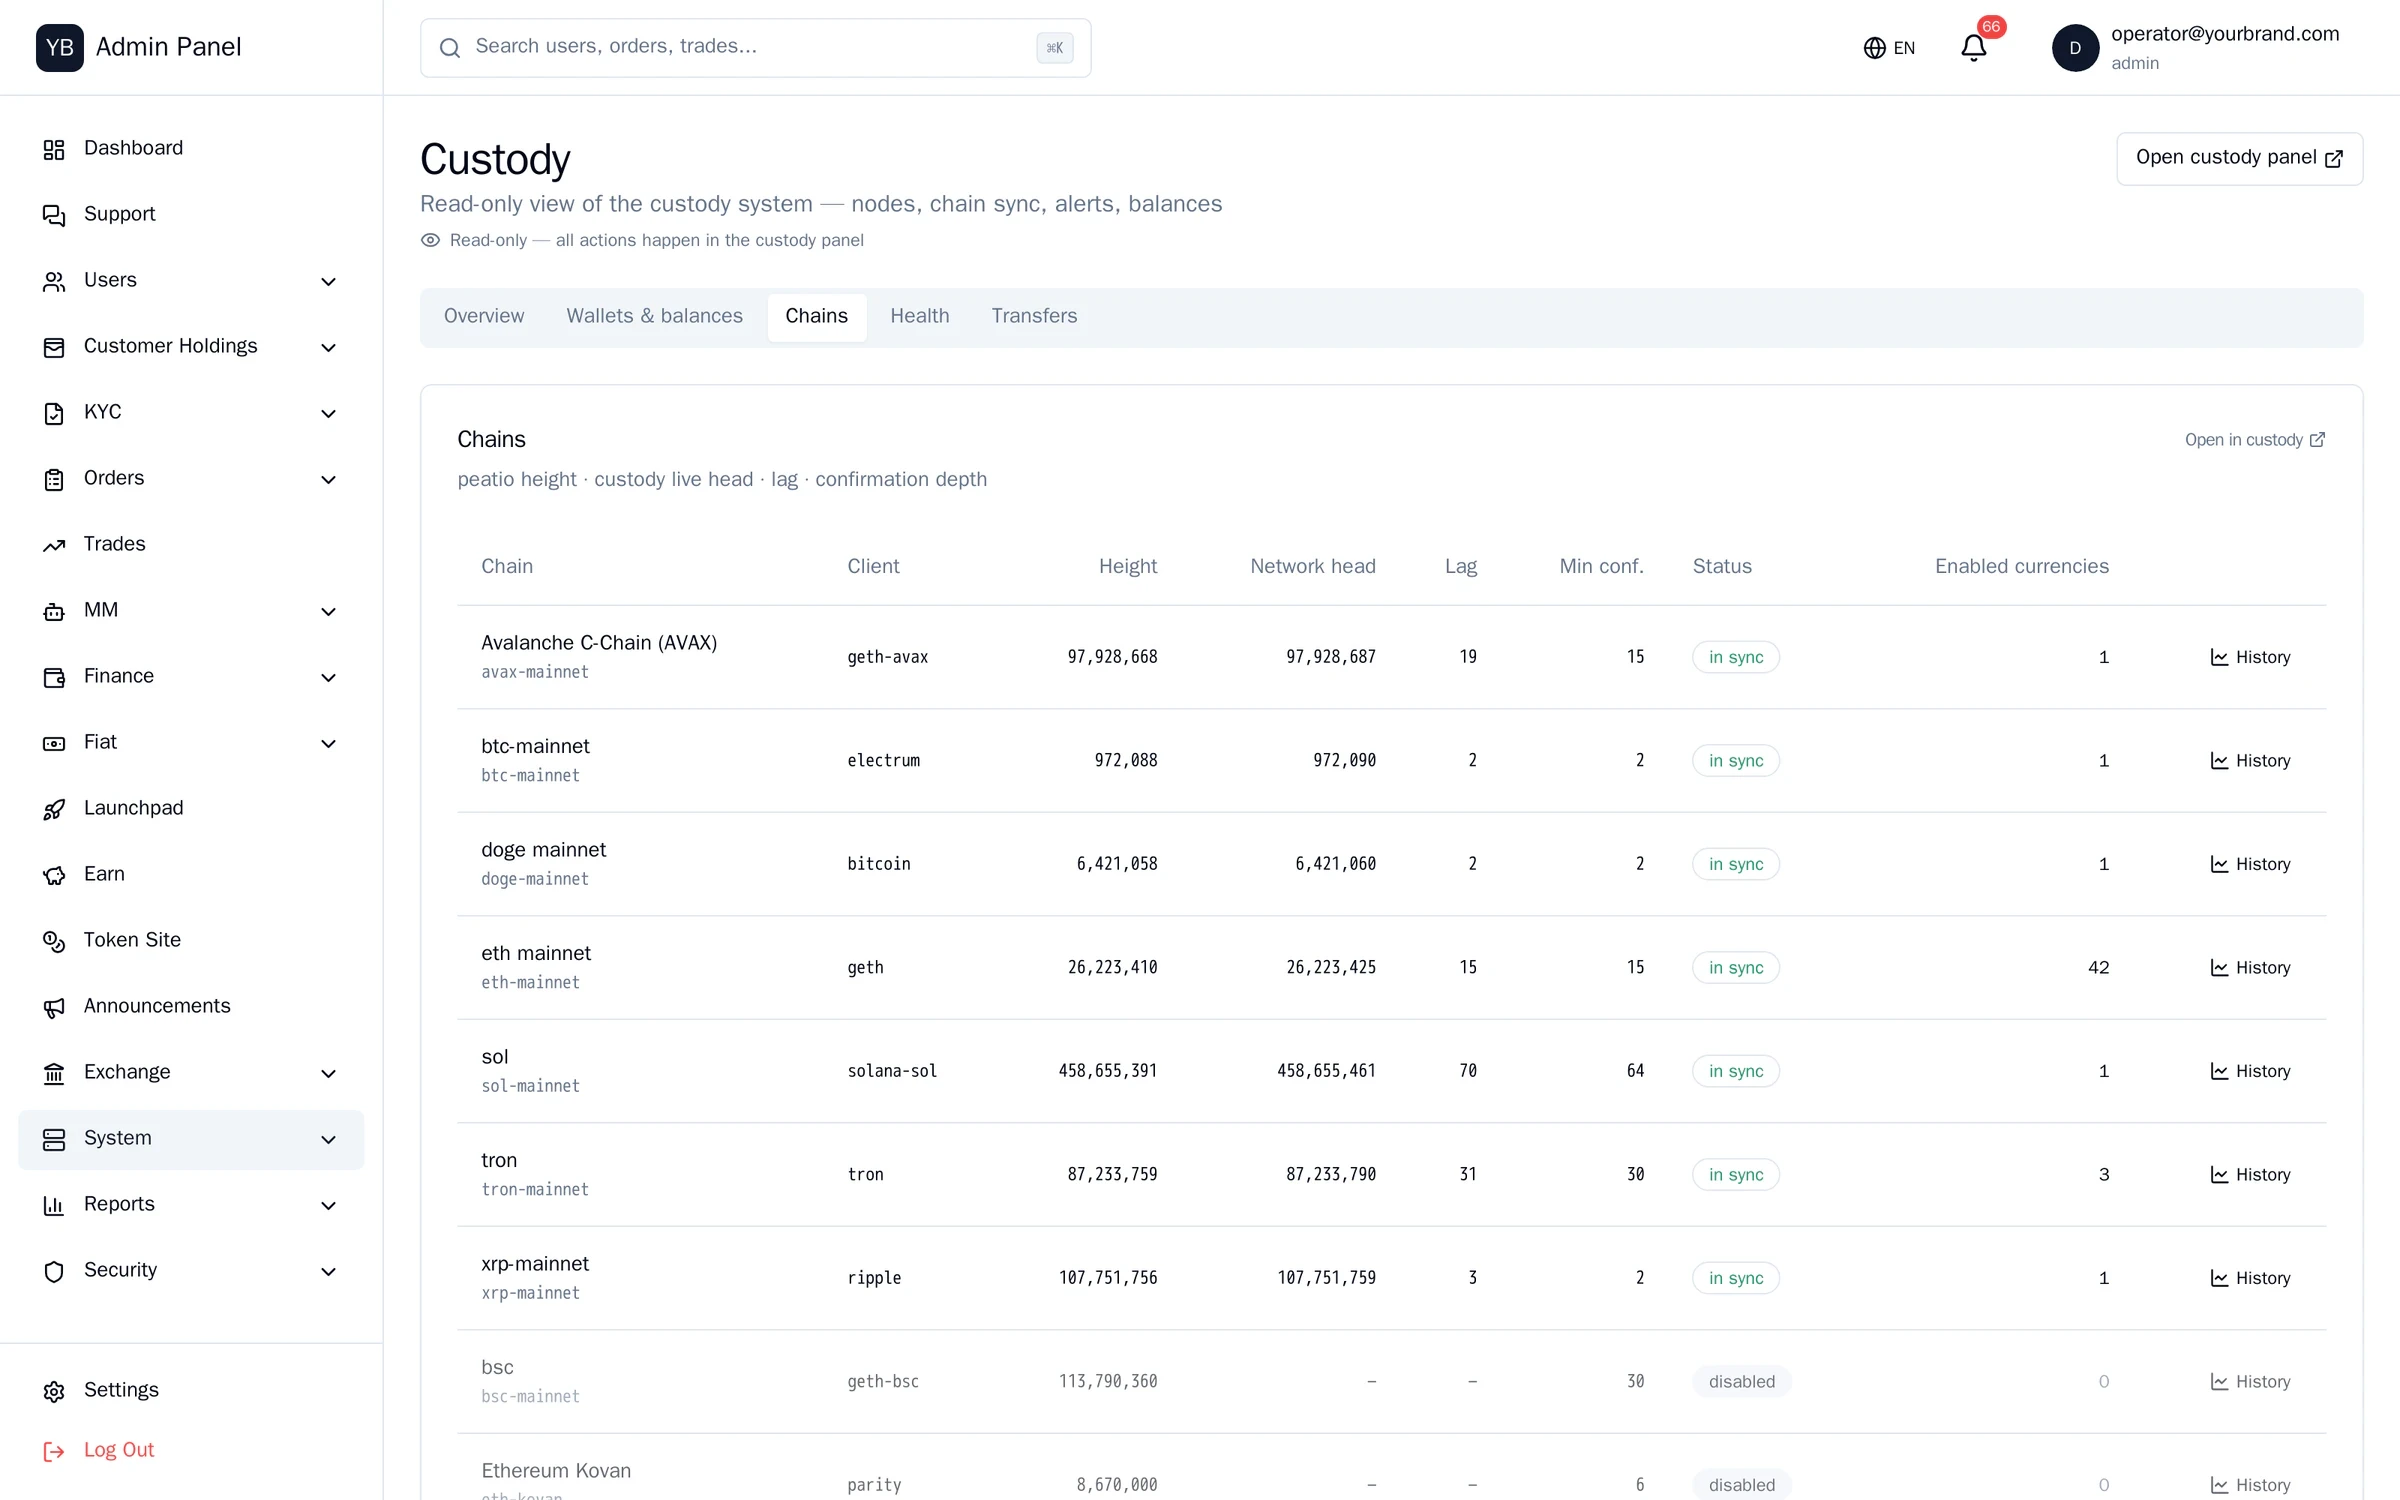The width and height of the screenshot is (2400, 1500).
Task: Expand the Exchange chevron
Action: click(328, 1073)
